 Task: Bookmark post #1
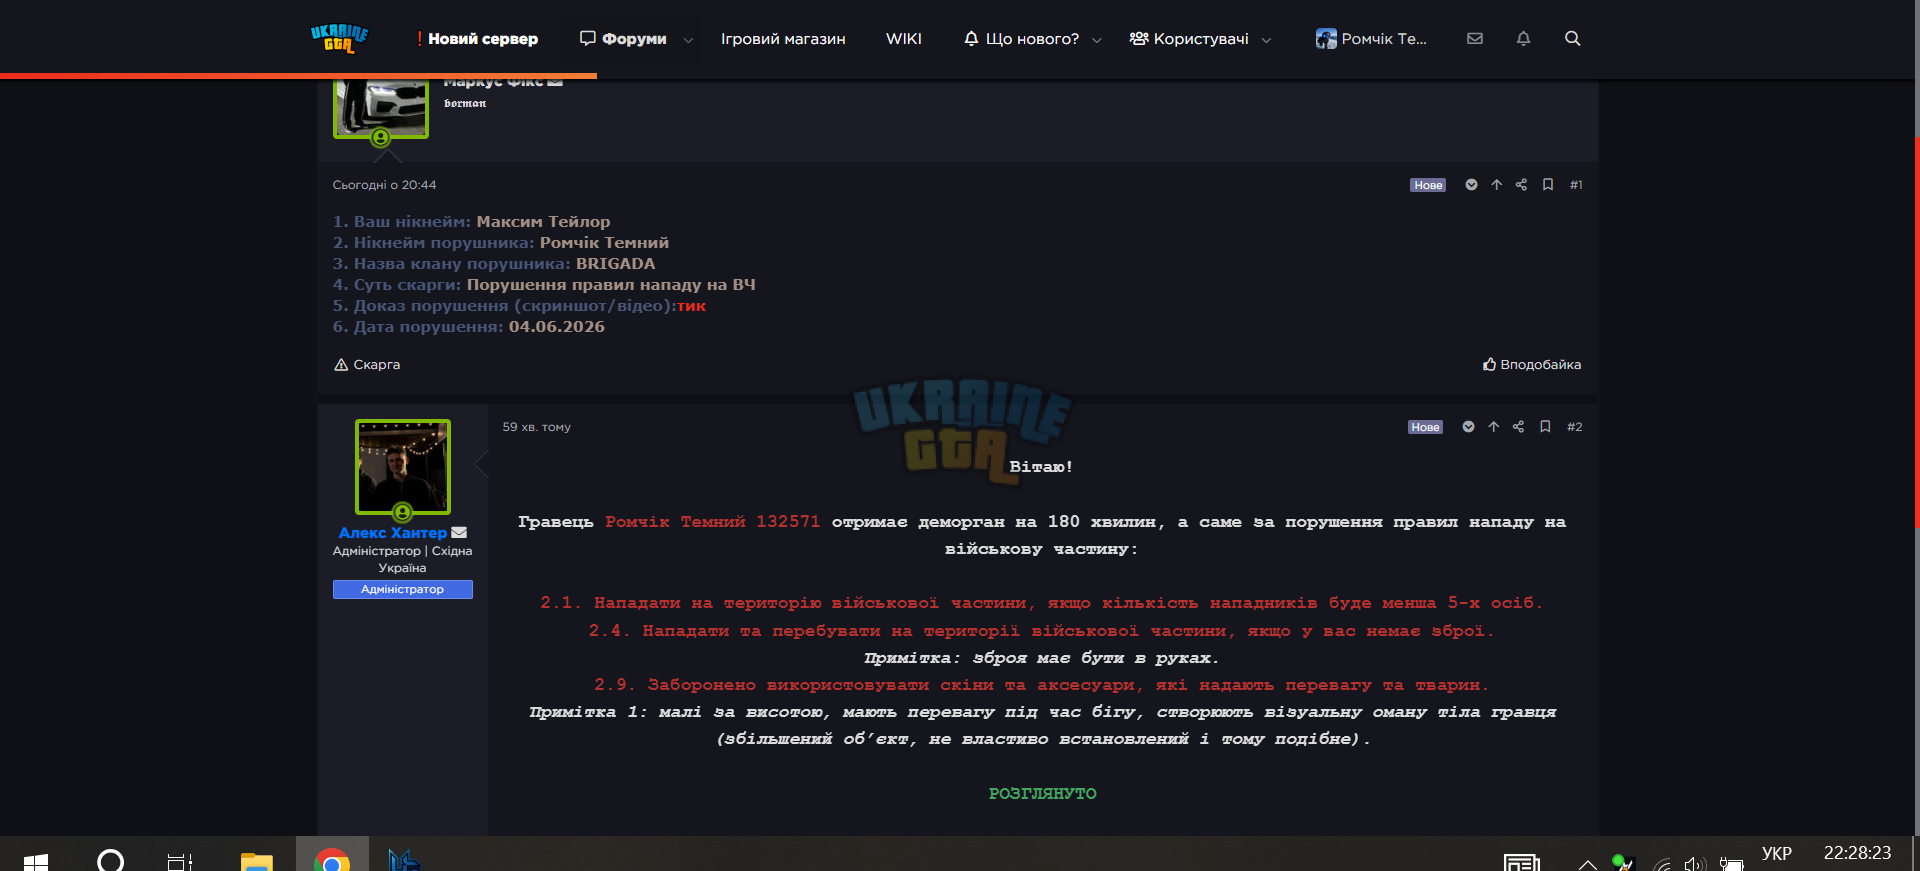[x=1548, y=185]
